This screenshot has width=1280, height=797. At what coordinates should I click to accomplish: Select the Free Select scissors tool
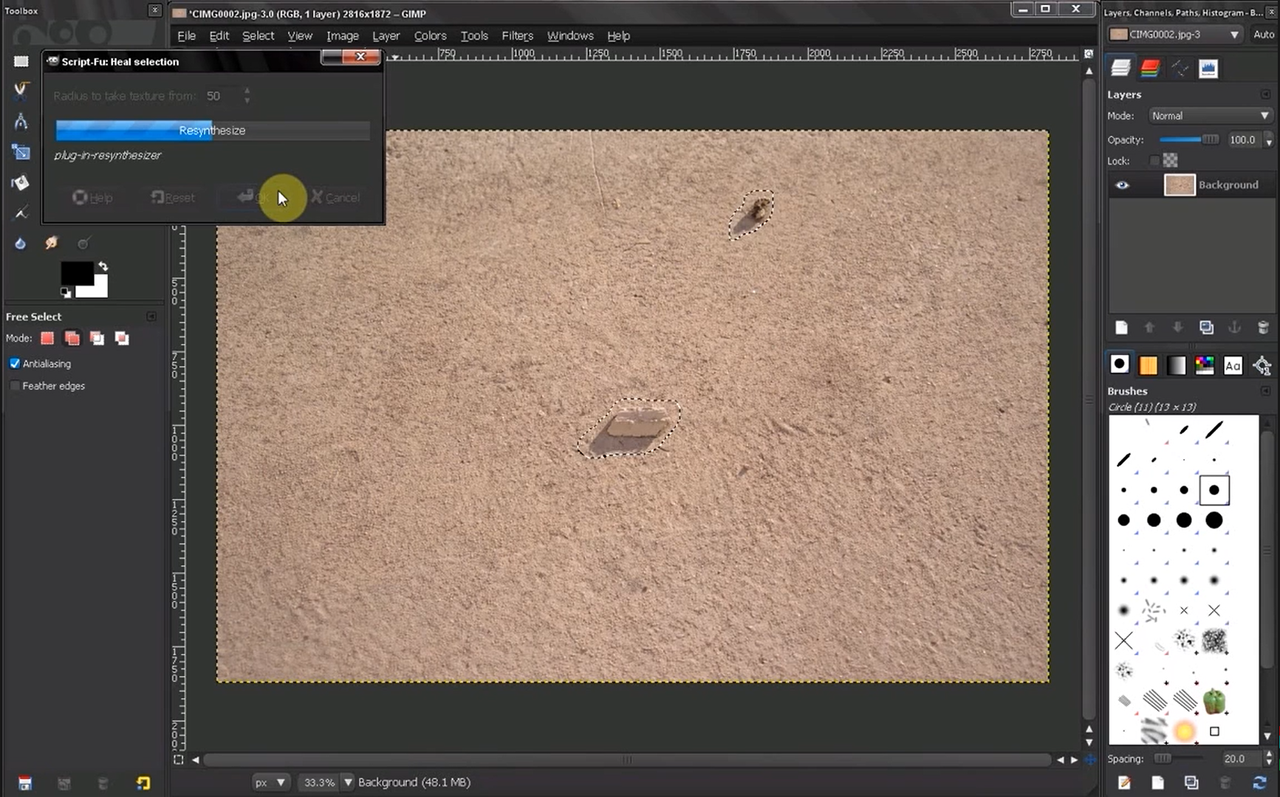point(20,91)
